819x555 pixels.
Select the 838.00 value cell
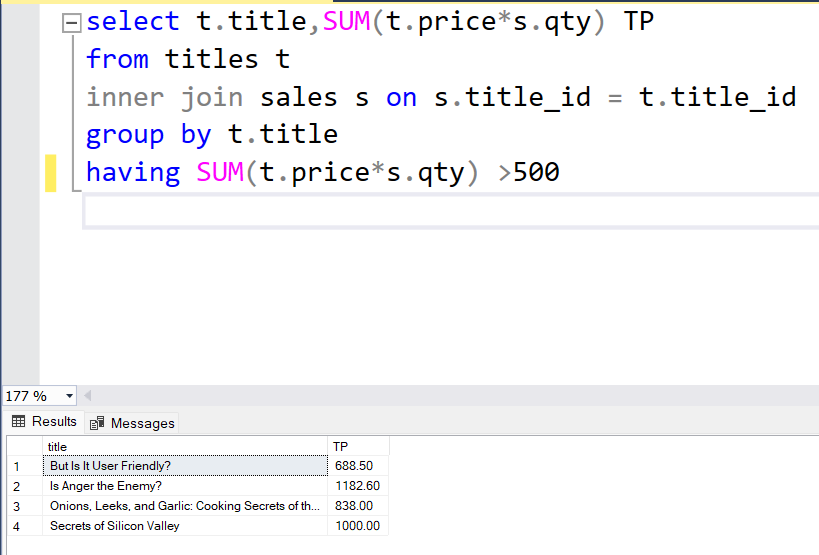[358, 506]
